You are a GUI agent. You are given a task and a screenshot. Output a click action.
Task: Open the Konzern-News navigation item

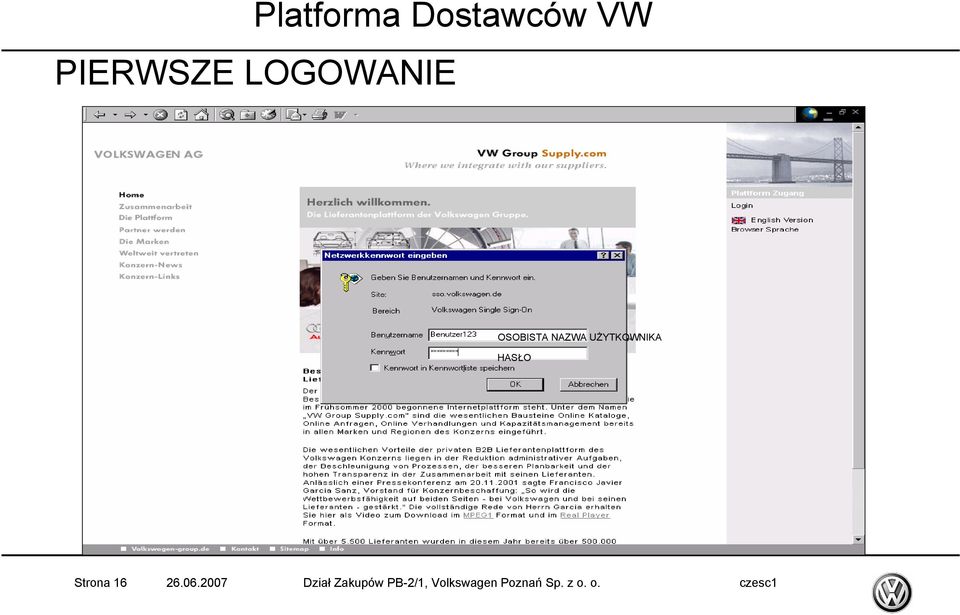coord(151,265)
